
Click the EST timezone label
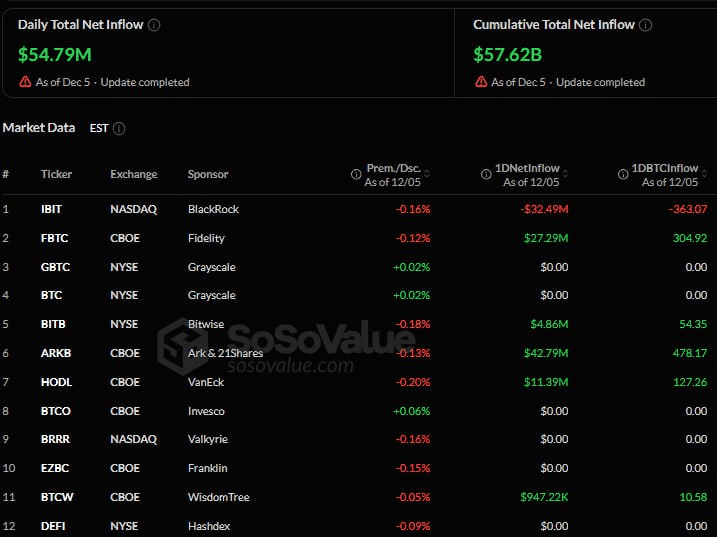click(x=99, y=128)
